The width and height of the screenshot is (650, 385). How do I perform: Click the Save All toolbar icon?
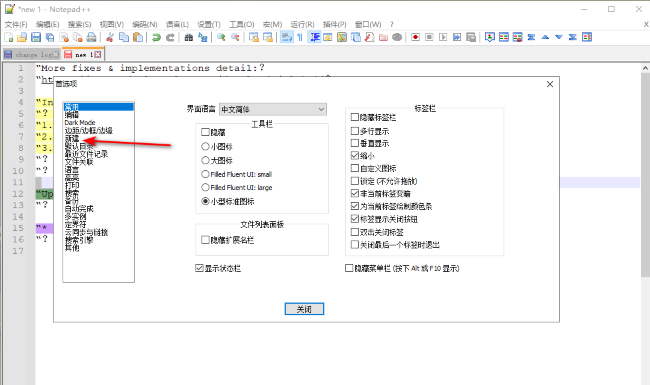[x=50, y=37]
